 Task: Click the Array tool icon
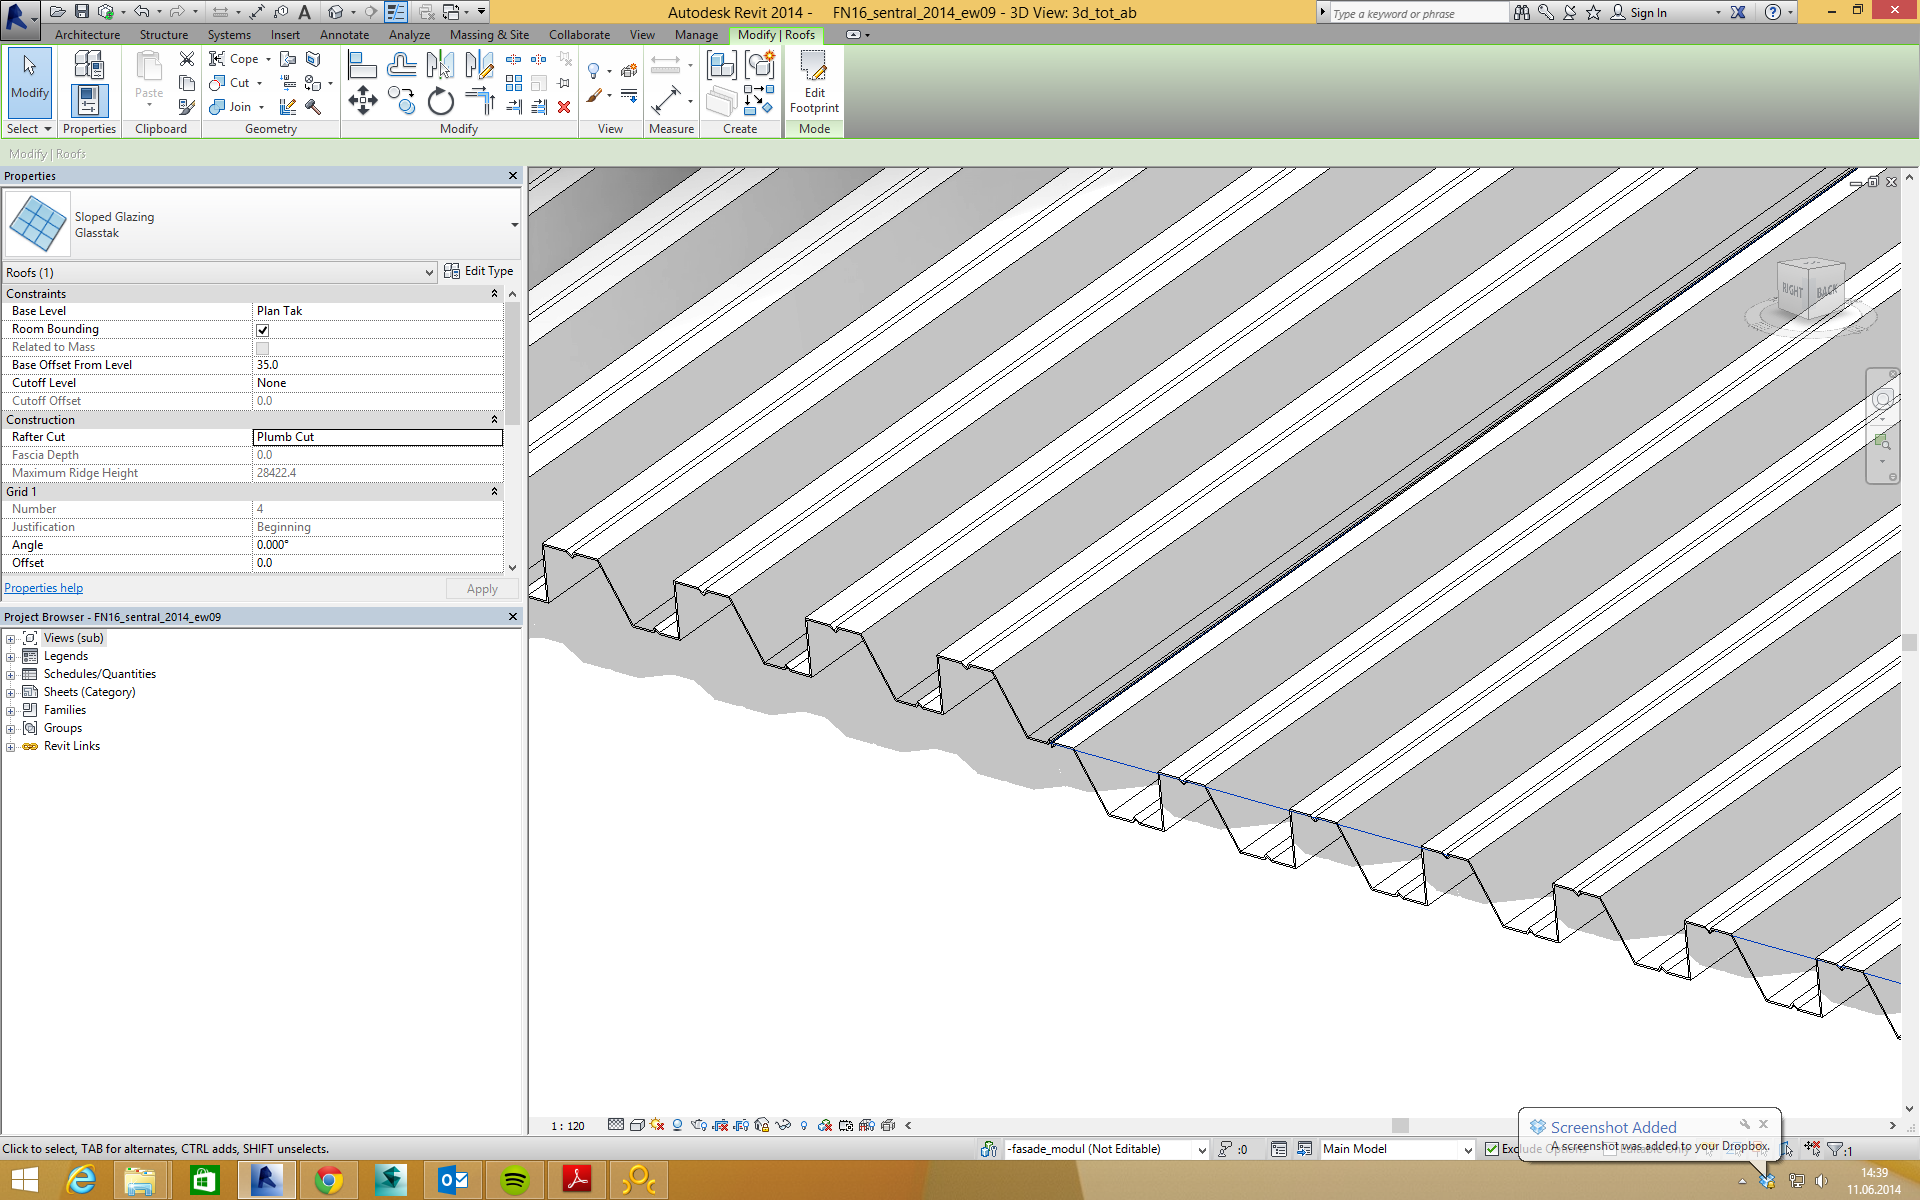(x=514, y=83)
